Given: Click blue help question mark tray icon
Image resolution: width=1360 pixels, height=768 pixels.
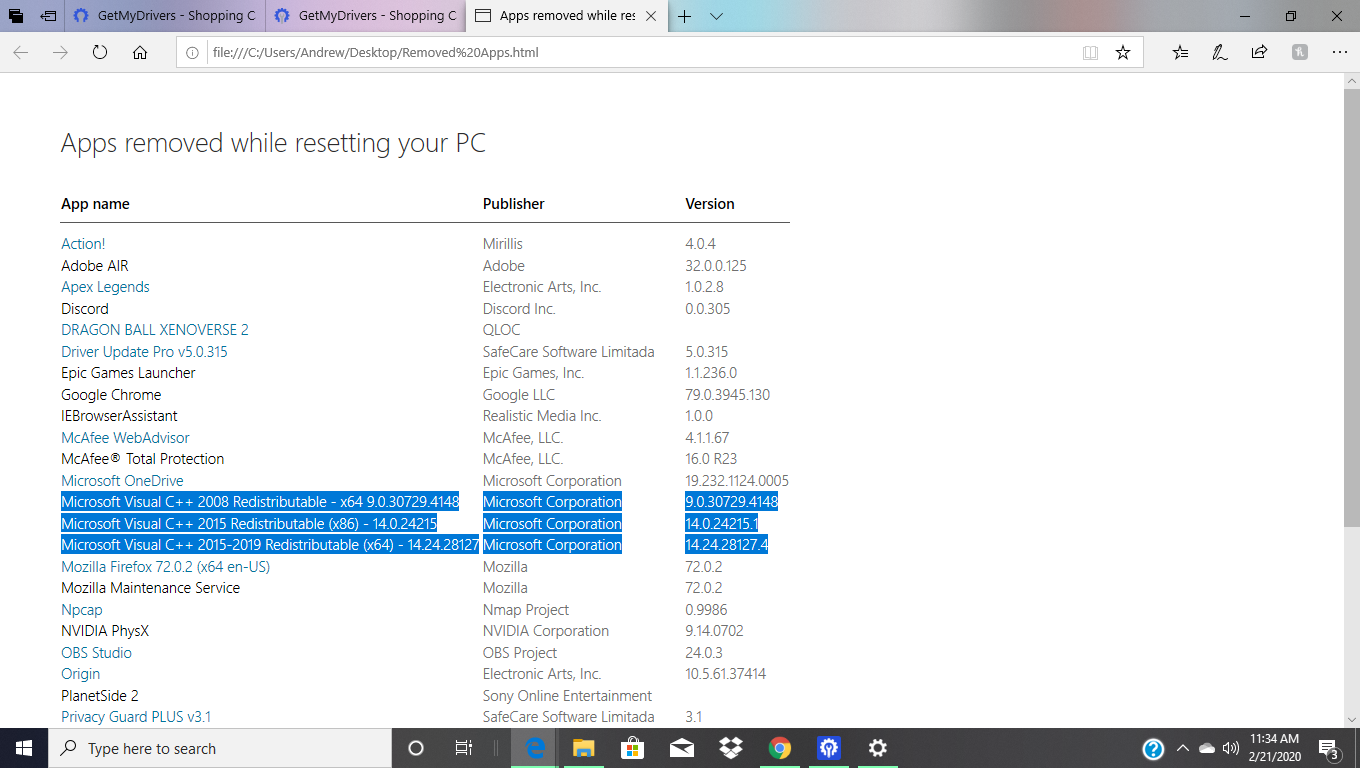Looking at the screenshot, I should (1153, 748).
